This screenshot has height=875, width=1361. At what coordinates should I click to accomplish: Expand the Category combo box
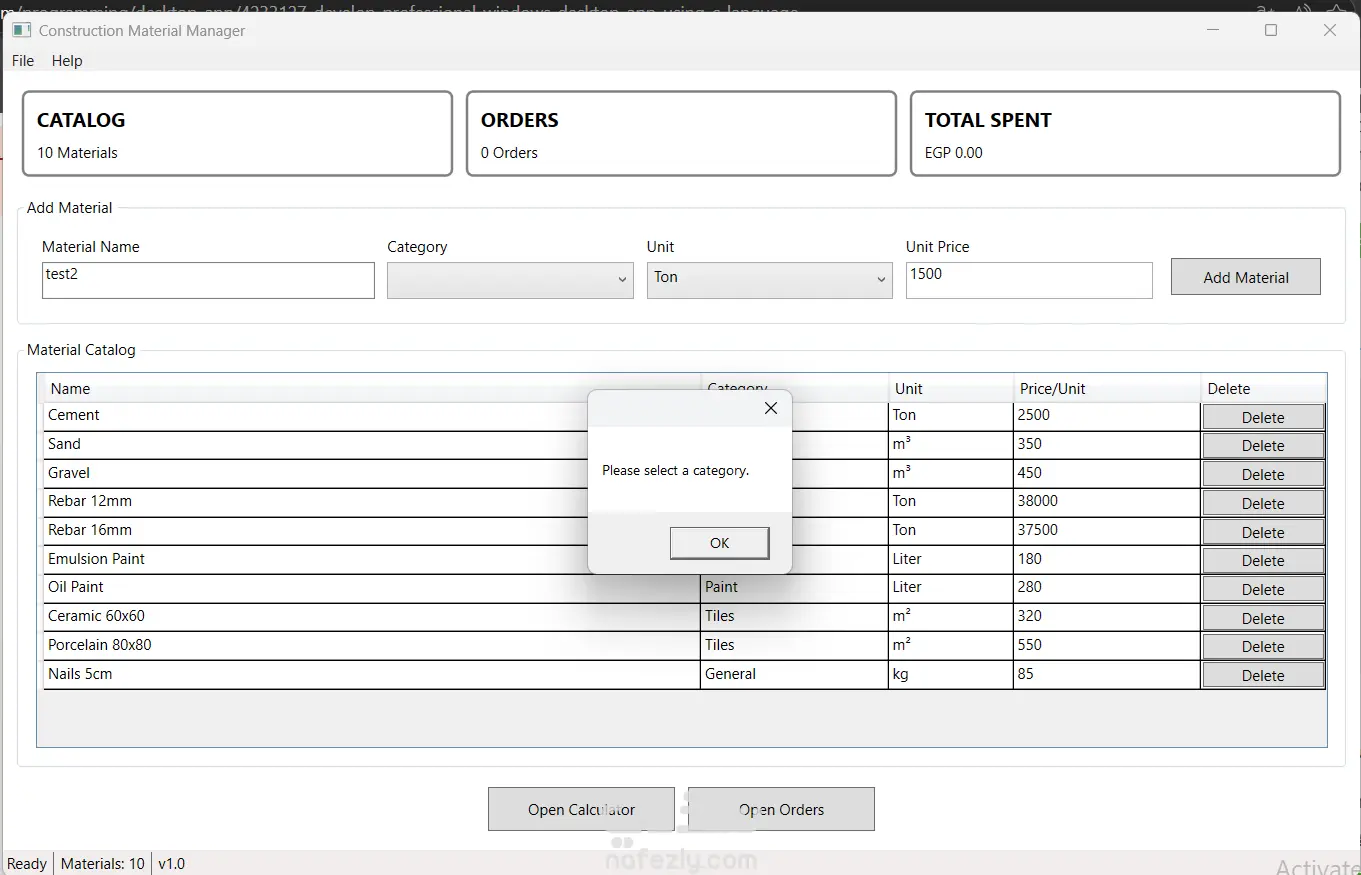click(x=510, y=280)
